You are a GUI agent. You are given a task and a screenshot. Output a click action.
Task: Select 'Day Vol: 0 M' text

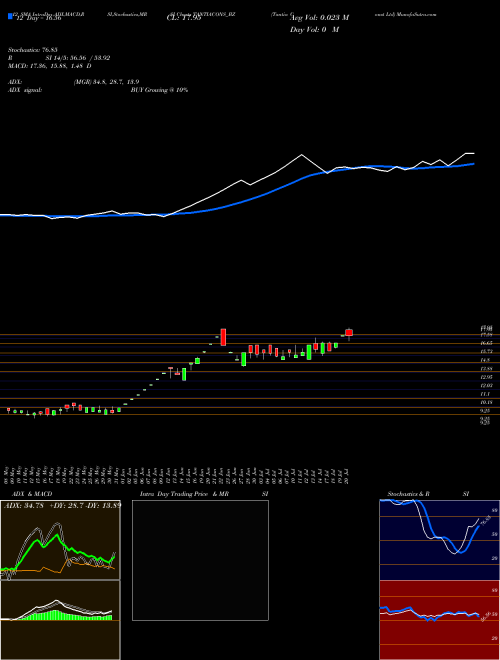click(314, 29)
